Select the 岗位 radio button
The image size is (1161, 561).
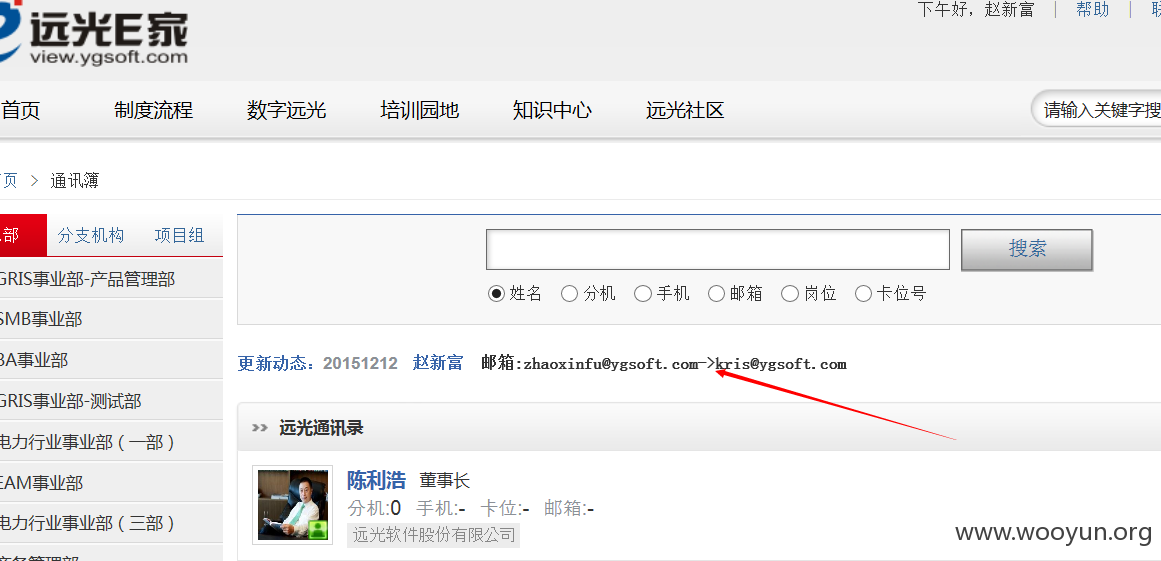[790, 294]
